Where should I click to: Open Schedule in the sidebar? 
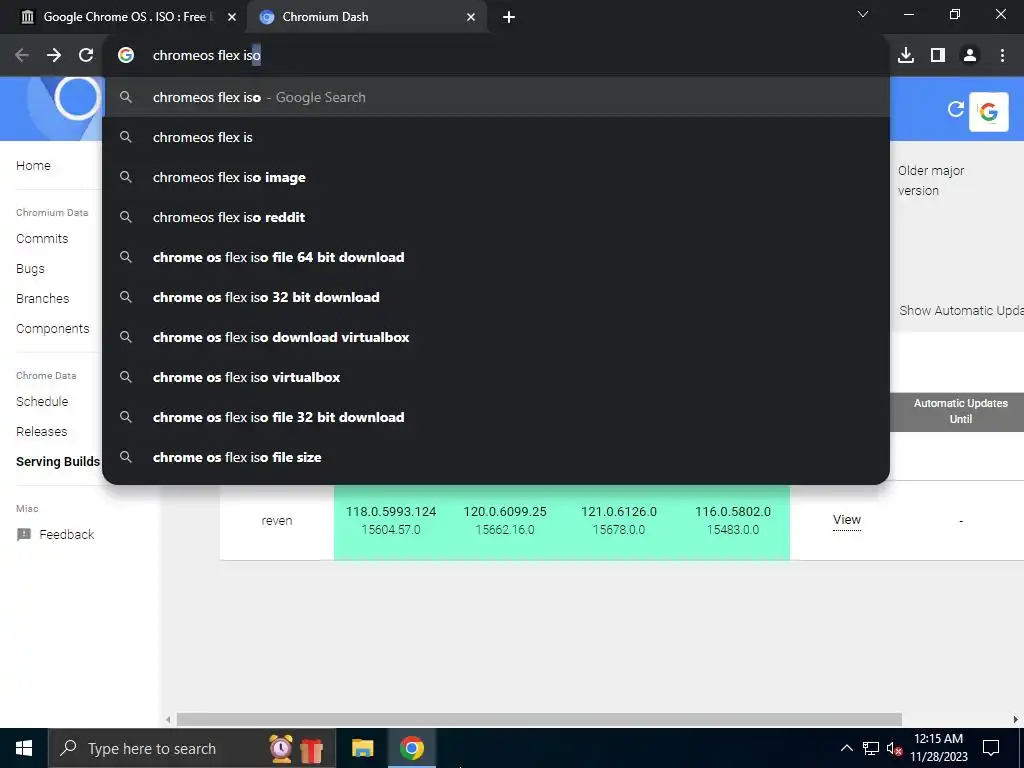tap(42, 402)
